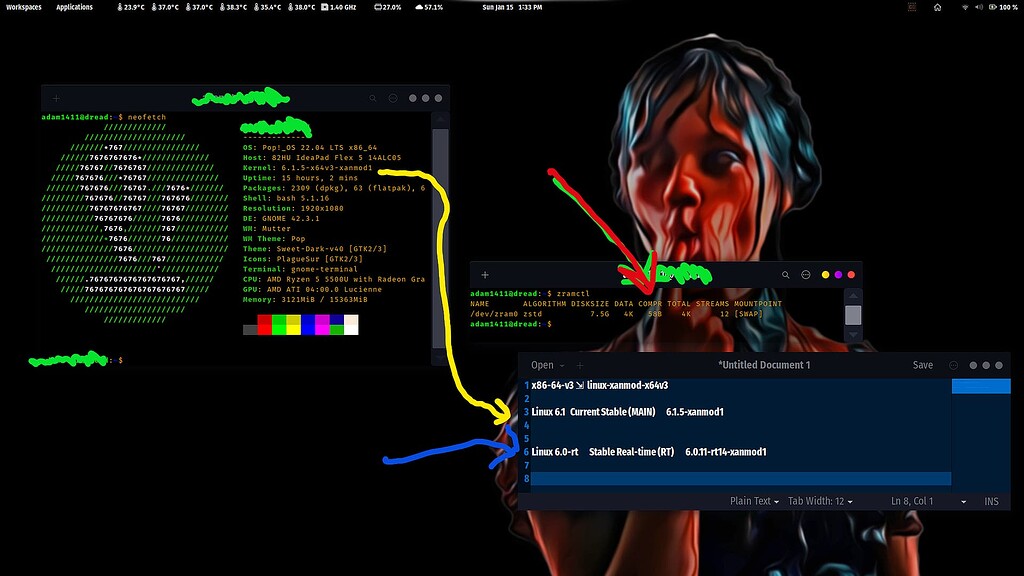
Task: Open gedit's hamburger menu
Action: click(953, 365)
